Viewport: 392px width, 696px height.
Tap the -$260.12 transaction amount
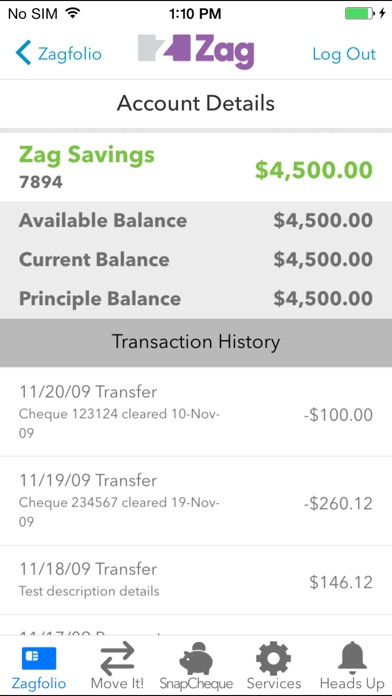pos(338,503)
